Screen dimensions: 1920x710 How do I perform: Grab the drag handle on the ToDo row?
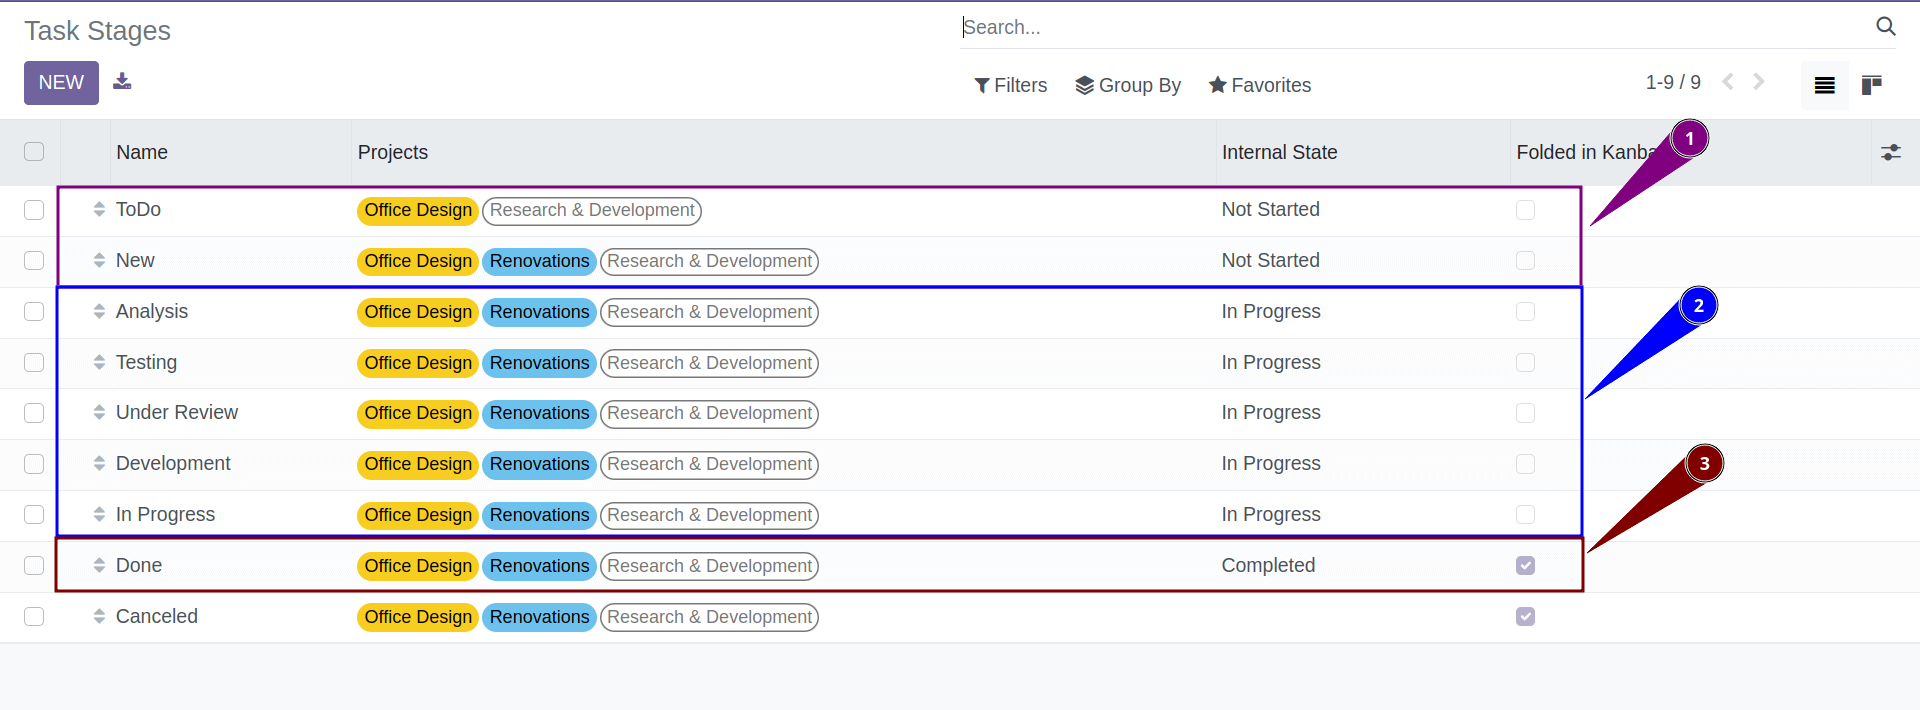click(x=99, y=210)
